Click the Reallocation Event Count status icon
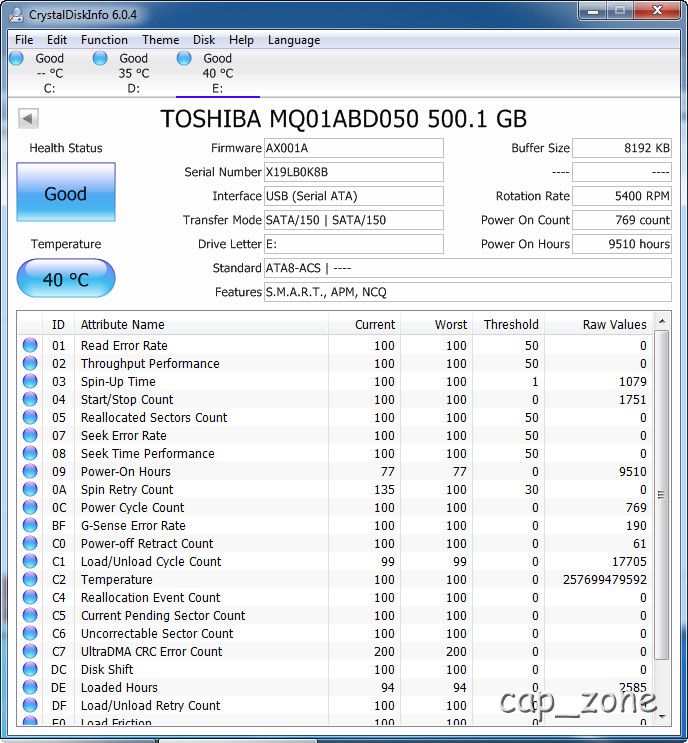This screenshot has width=688, height=743. tap(30, 597)
